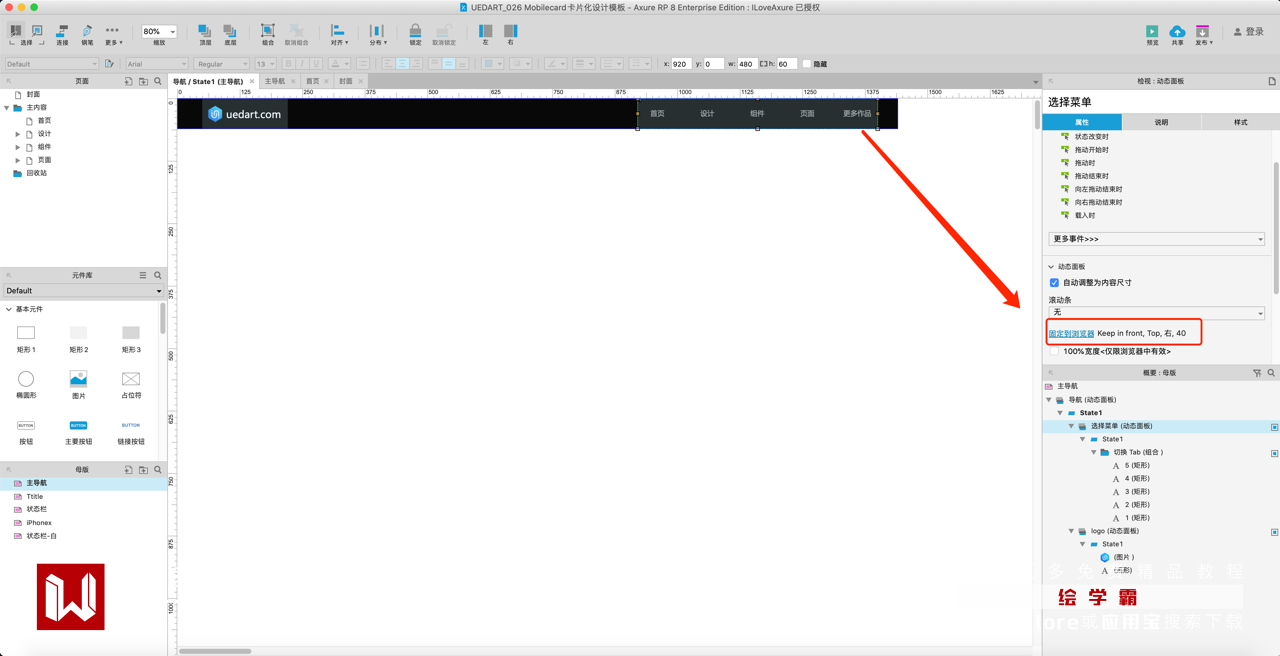
Task: Open the 对齐 align dropdown
Action: point(339,35)
